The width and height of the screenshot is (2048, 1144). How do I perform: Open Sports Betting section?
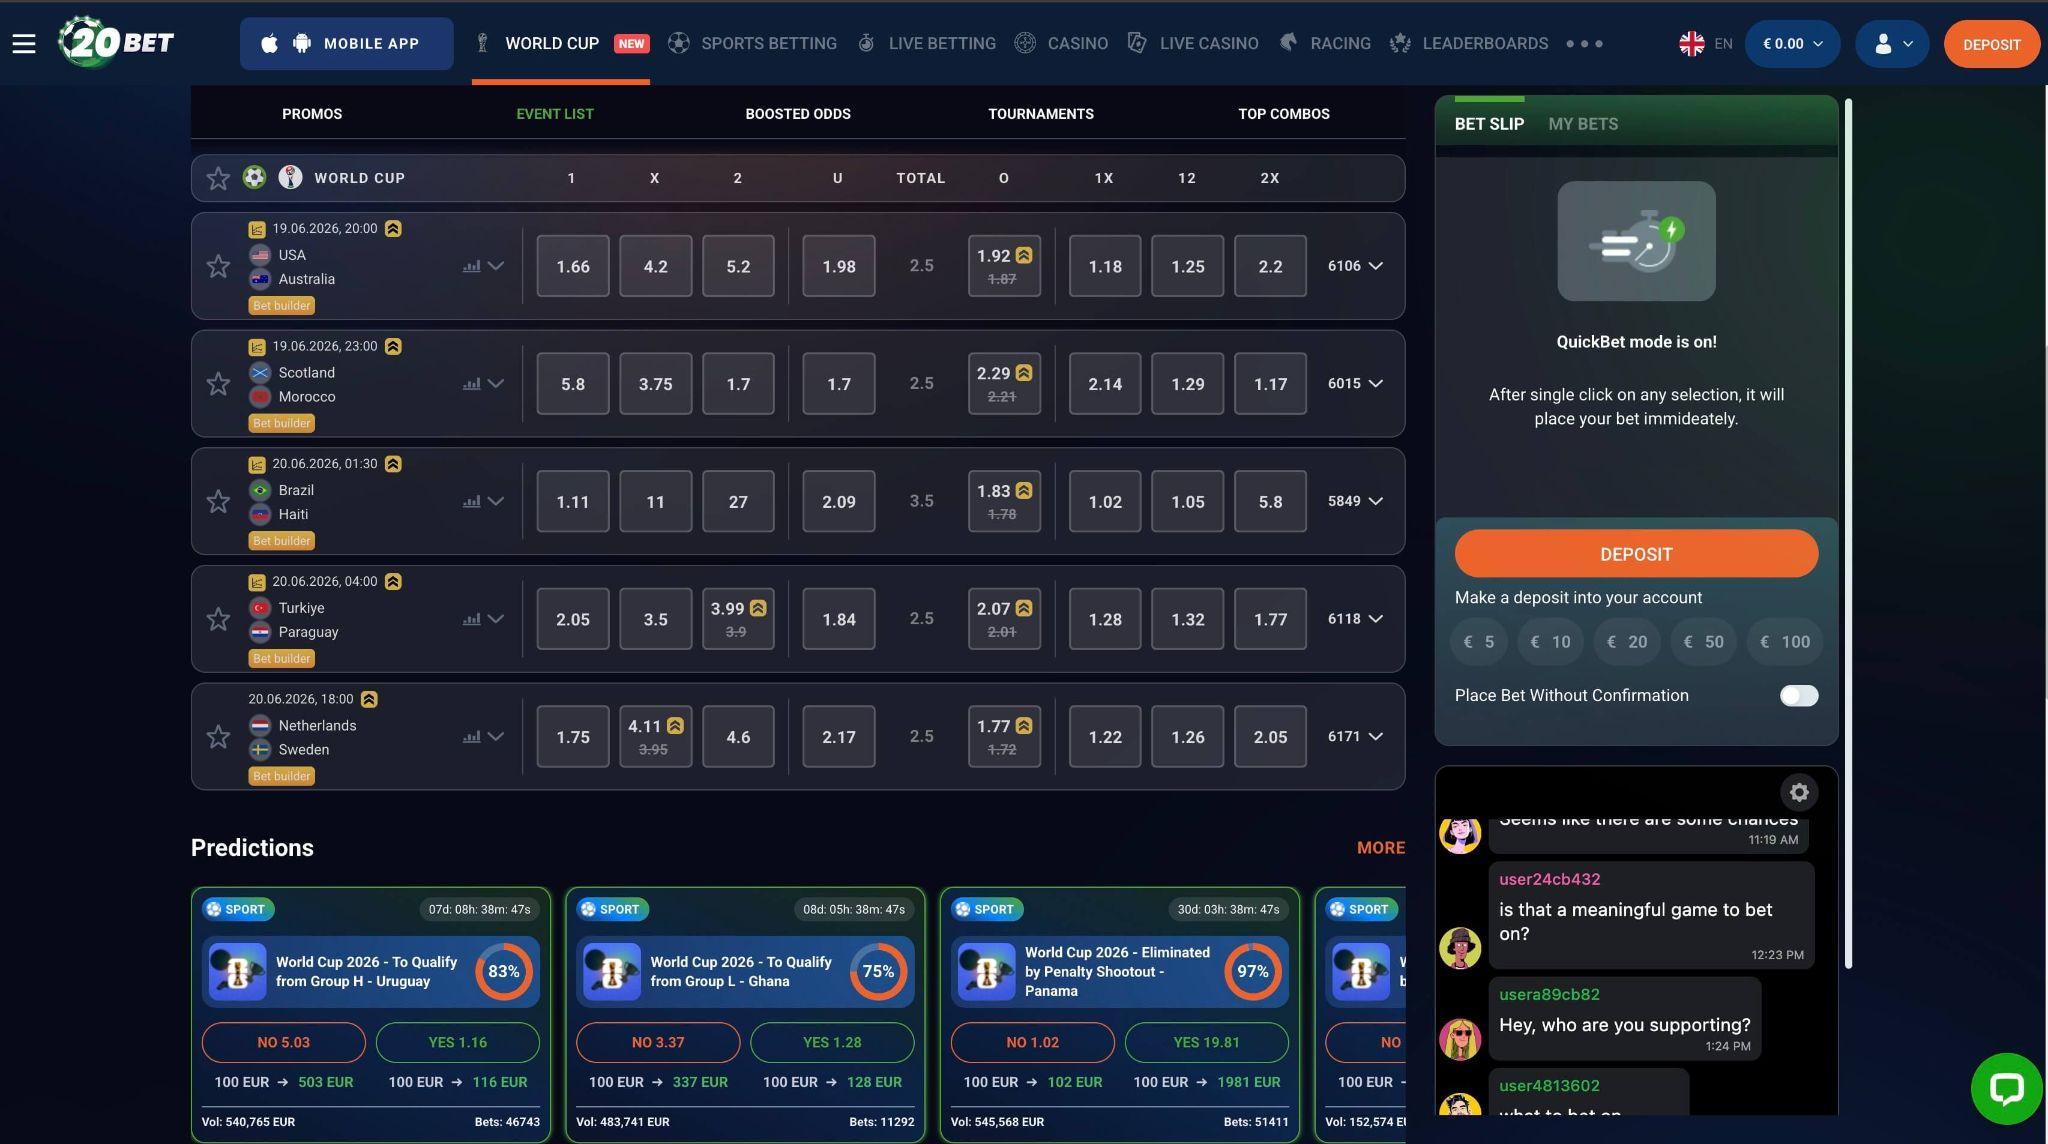pyautogui.click(x=752, y=44)
